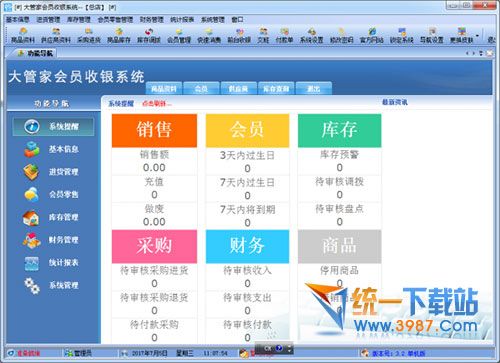Open 库存管理 menu in menu bar
This screenshot has height=363, width=500.
pyautogui.click(x=79, y=20)
